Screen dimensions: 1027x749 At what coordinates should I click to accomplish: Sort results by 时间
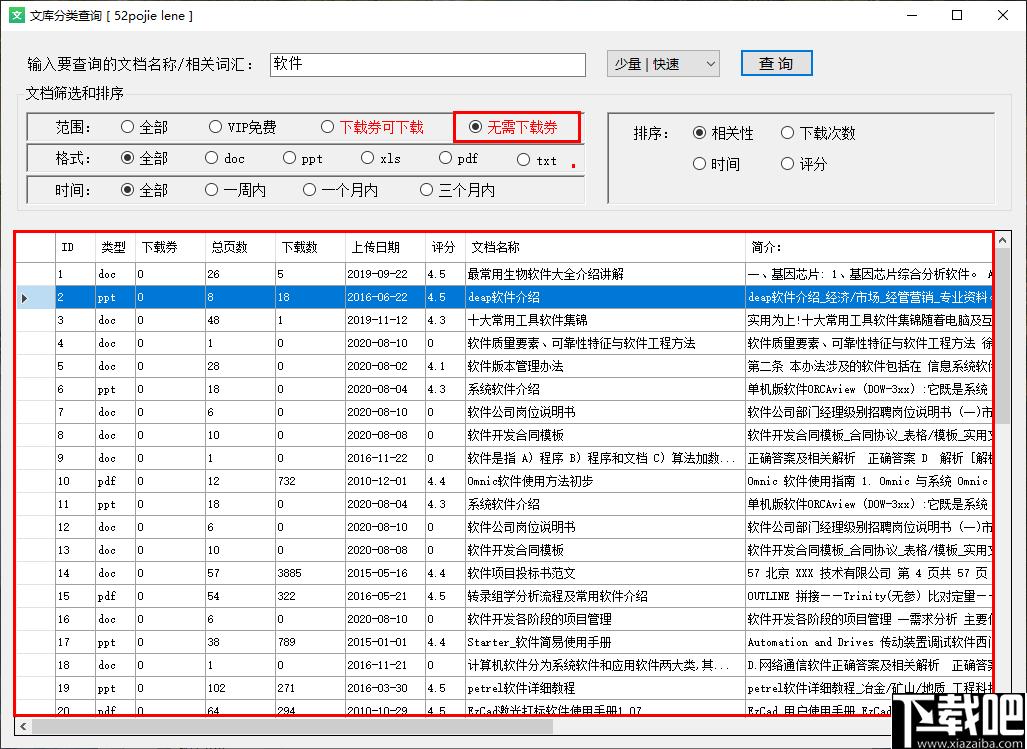coord(716,164)
